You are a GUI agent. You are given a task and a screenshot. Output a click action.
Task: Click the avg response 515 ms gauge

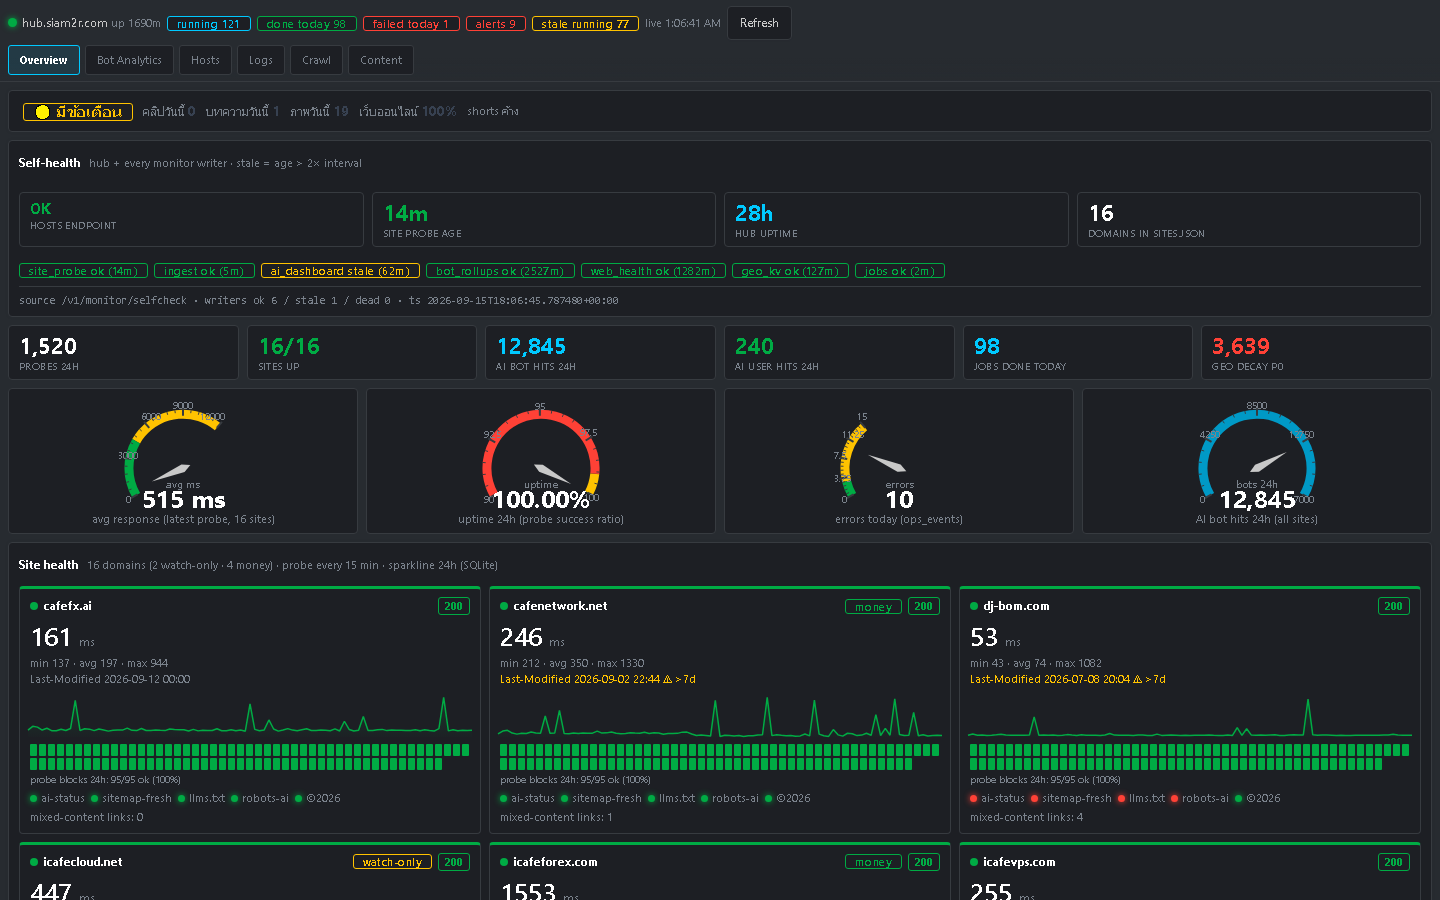click(183, 458)
